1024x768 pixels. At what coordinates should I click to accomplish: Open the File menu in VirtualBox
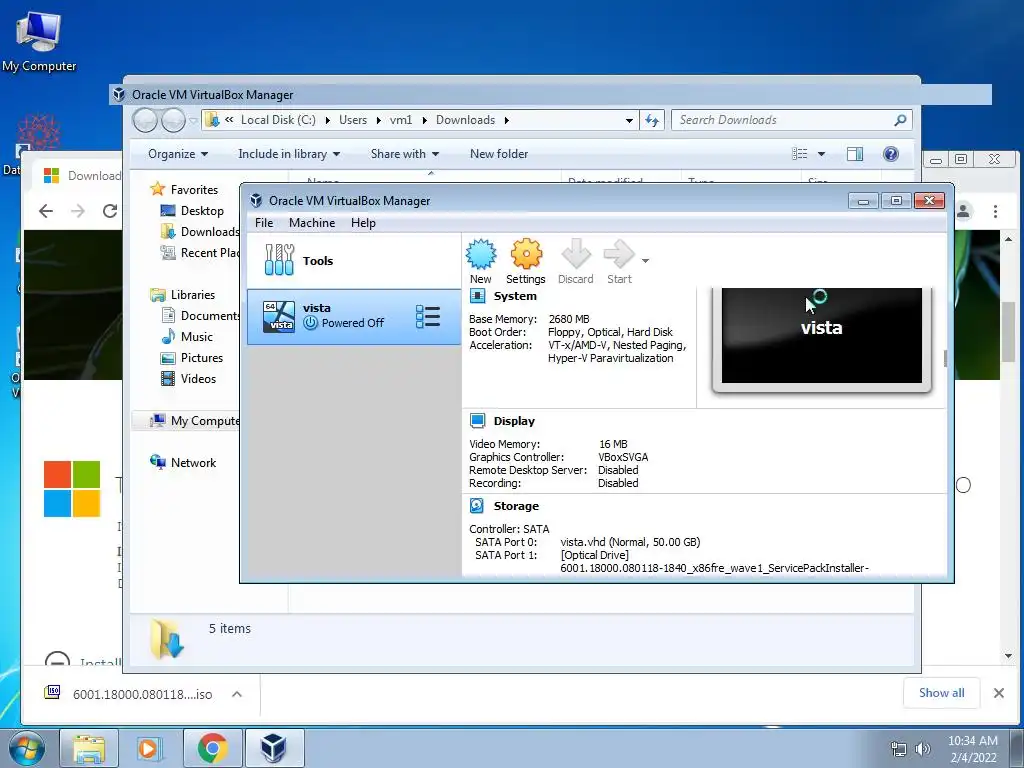pyautogui.click(x=264, y=223)
